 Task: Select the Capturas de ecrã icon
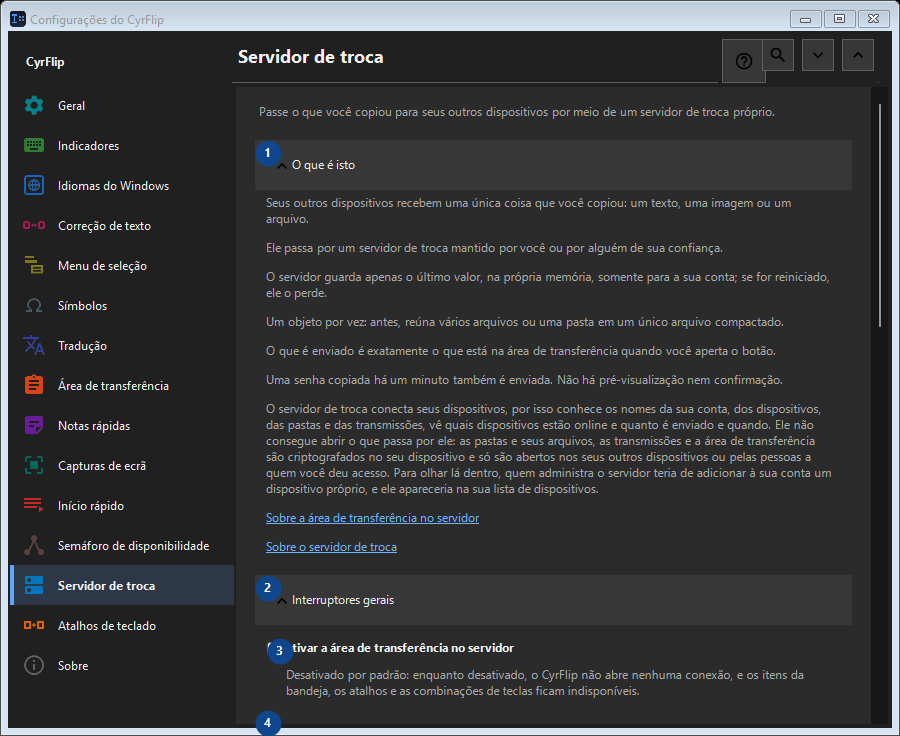click(x=34, y=465)
